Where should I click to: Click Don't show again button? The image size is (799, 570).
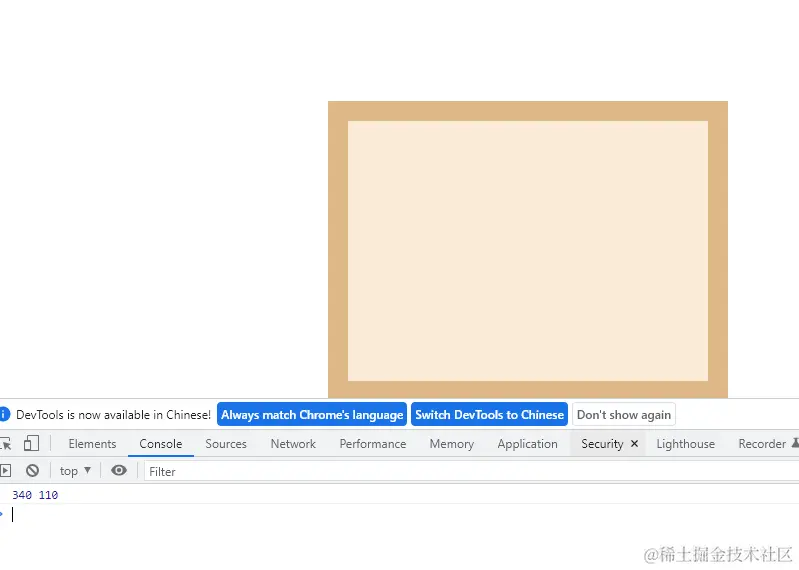click(624, 415)
